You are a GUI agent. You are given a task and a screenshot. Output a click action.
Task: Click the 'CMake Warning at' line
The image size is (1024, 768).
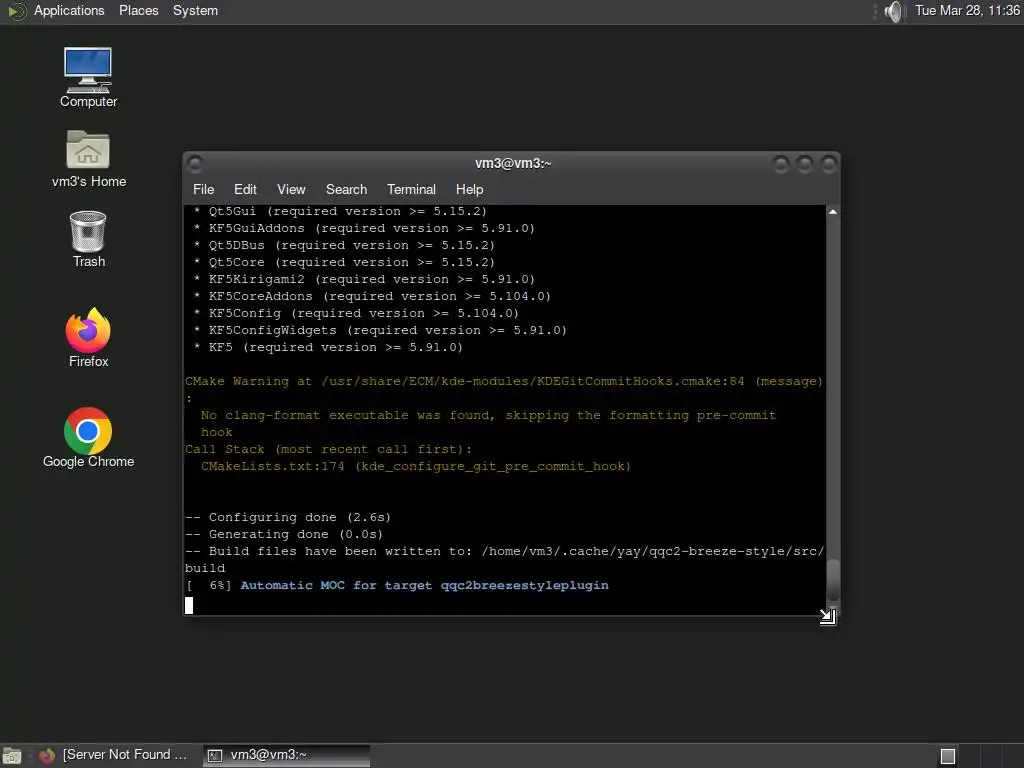coord(504,381)
